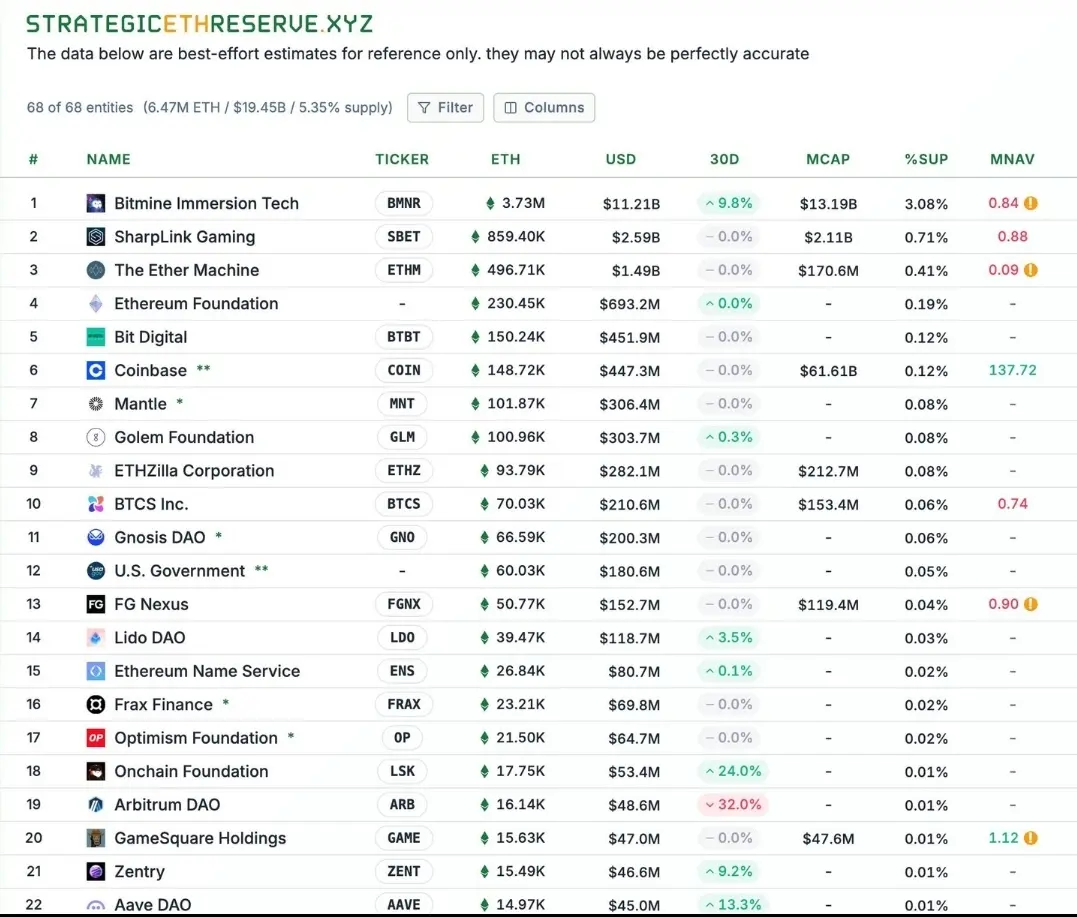Sort by the MCAP column header

tap(827, 159)
